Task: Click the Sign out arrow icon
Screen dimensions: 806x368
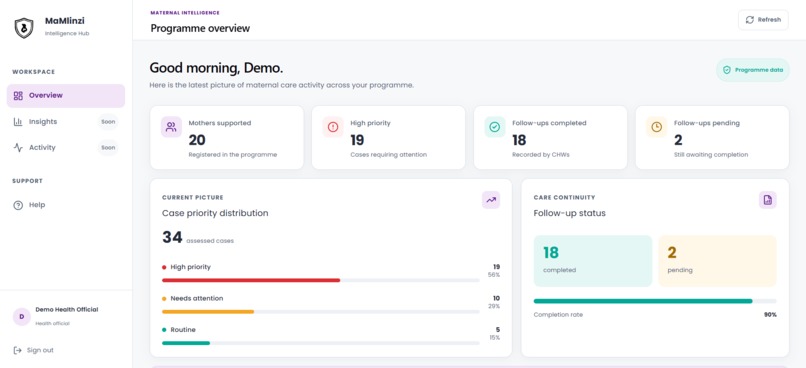Action: 17,351
